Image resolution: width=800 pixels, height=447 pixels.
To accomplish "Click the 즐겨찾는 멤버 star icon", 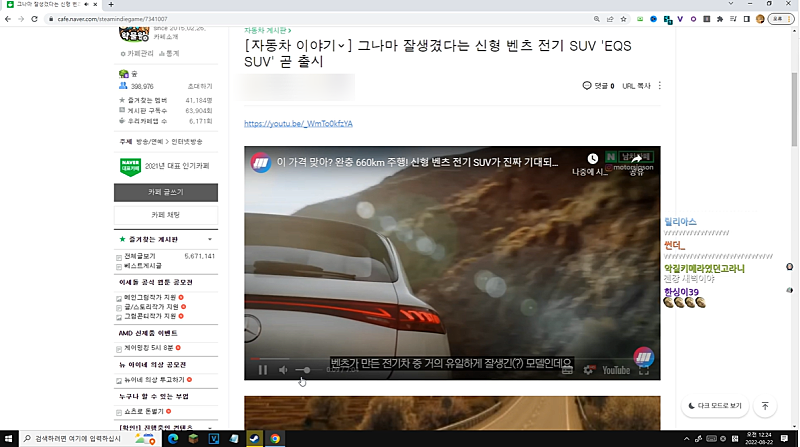I will click(x=122, y=100).
